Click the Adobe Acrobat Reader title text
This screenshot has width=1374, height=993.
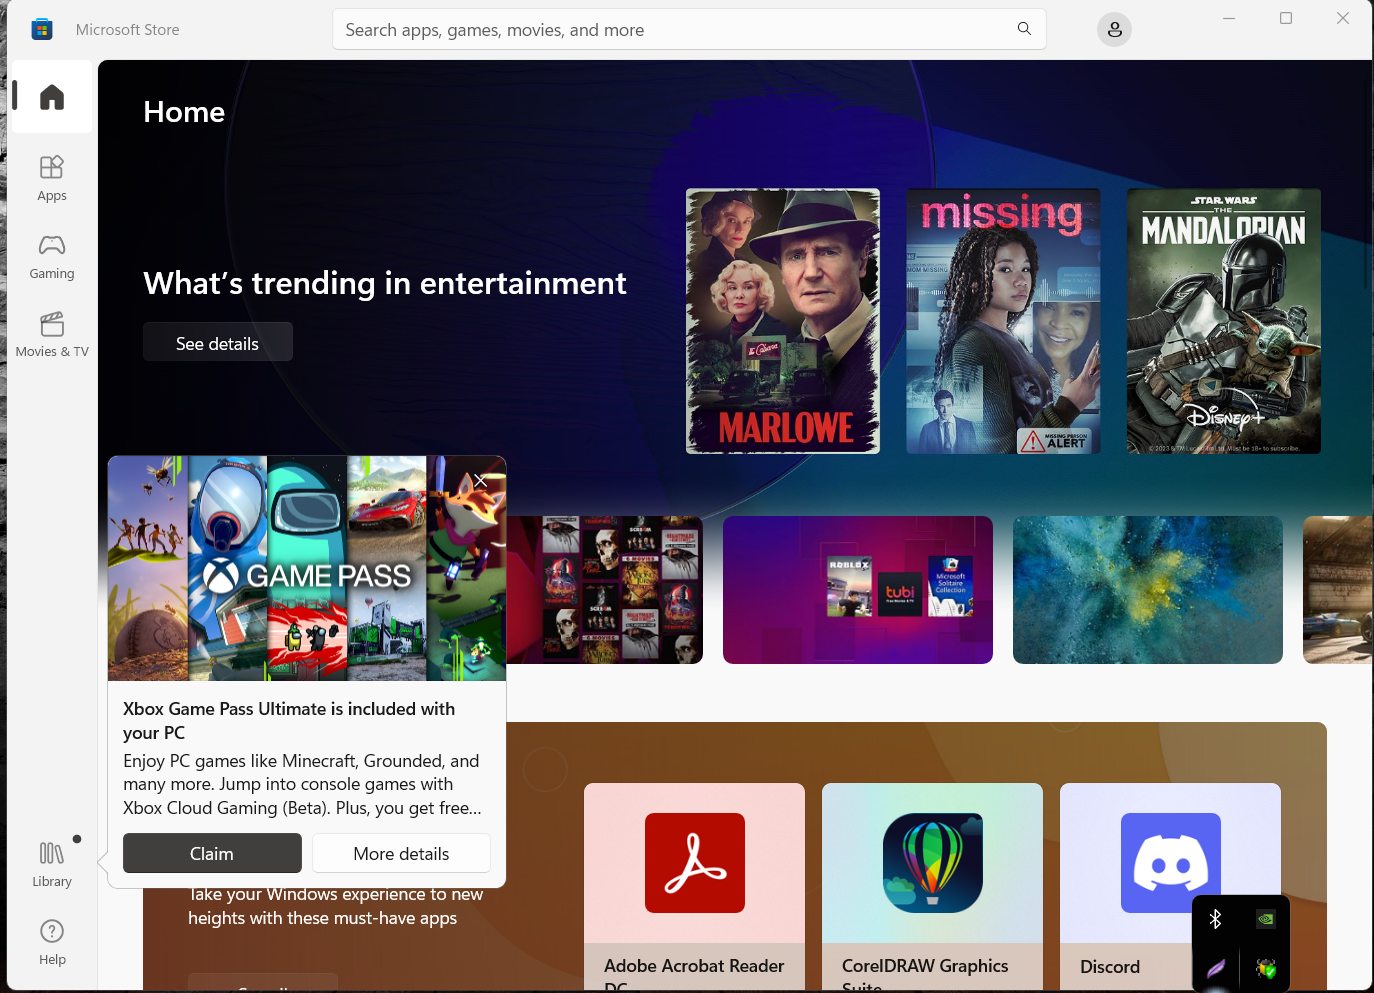[694, 975]
